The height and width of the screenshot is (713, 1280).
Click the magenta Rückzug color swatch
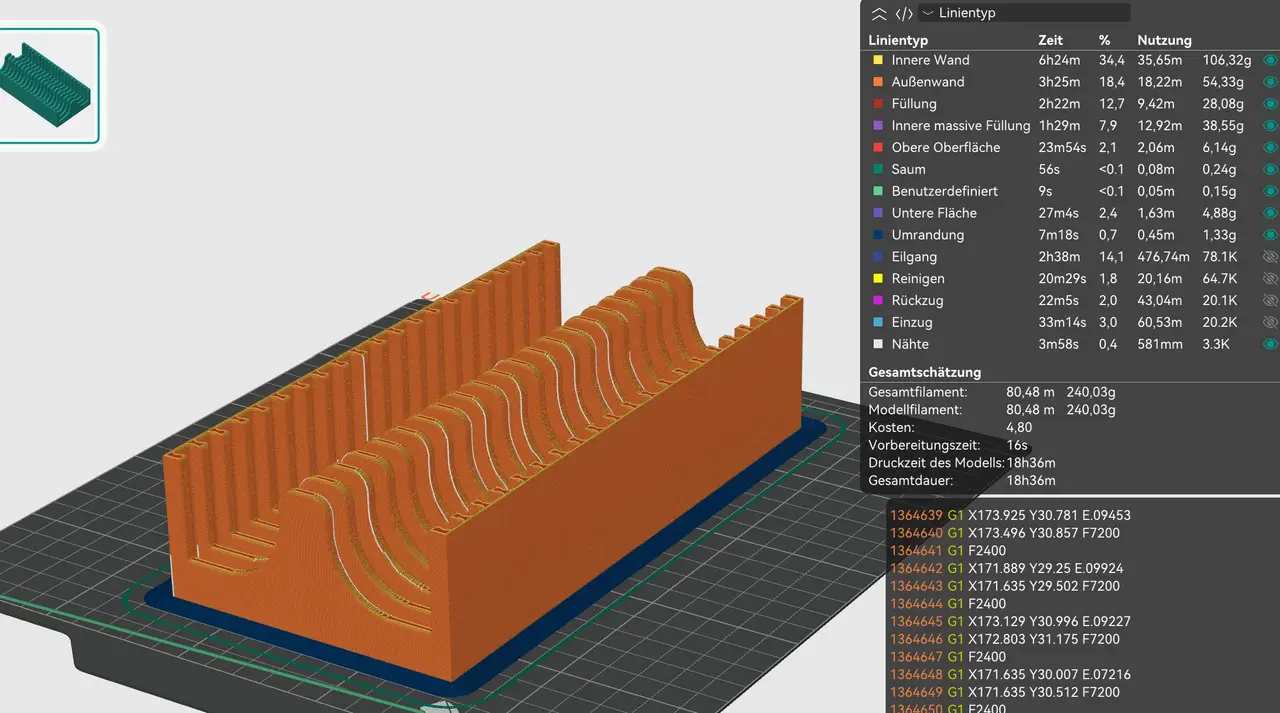[x=877, y=300]
